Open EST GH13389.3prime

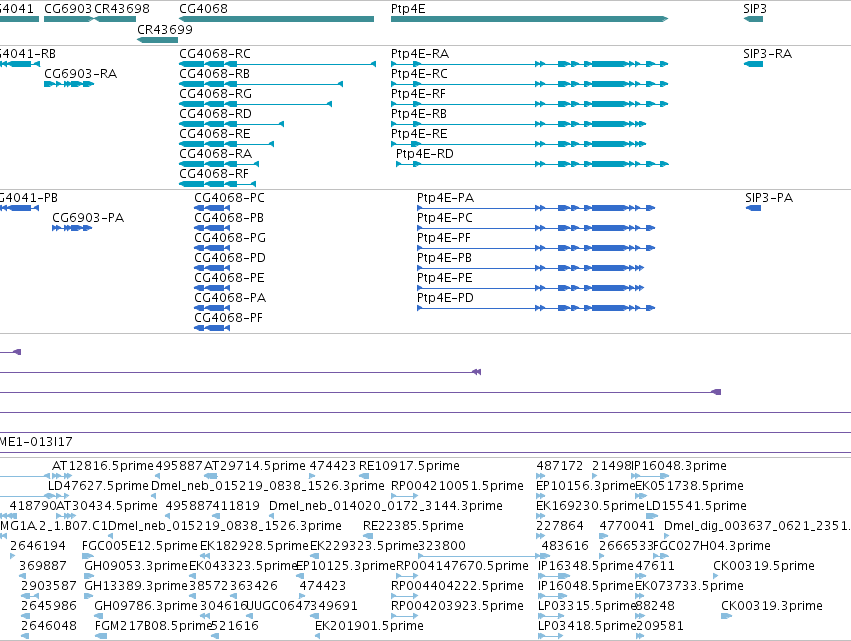point(136,586)
